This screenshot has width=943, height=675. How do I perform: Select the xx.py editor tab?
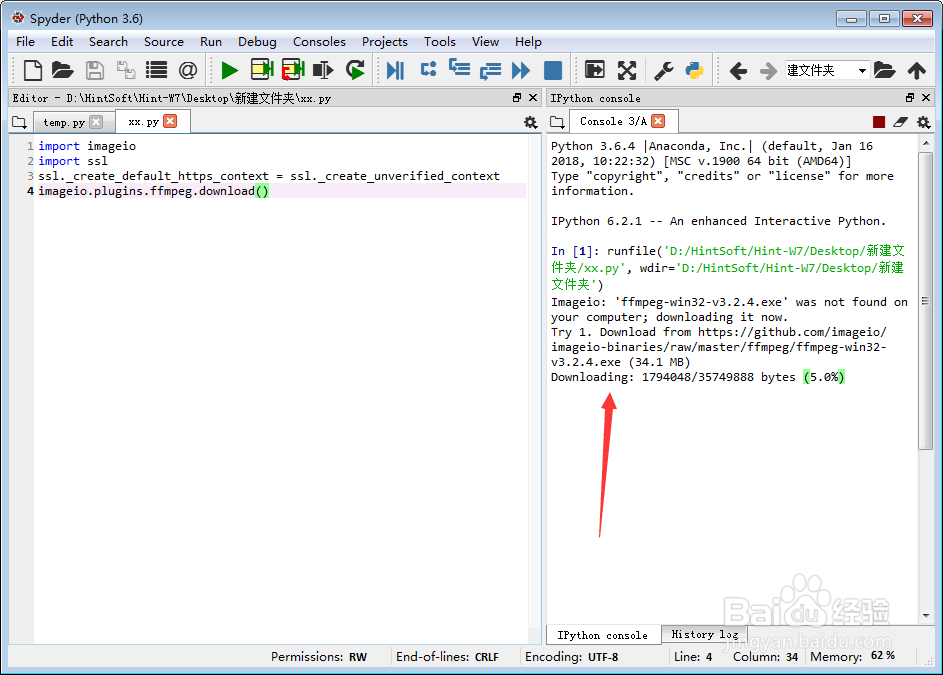coord(144,122)
